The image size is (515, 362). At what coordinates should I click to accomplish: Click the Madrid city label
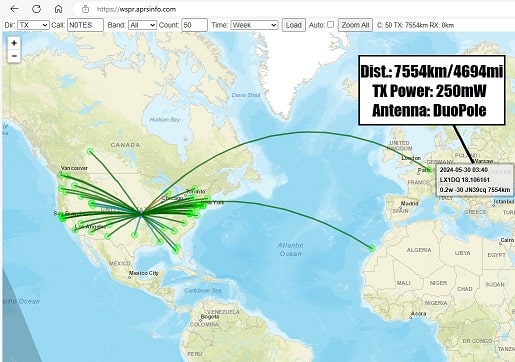(410, 203)
